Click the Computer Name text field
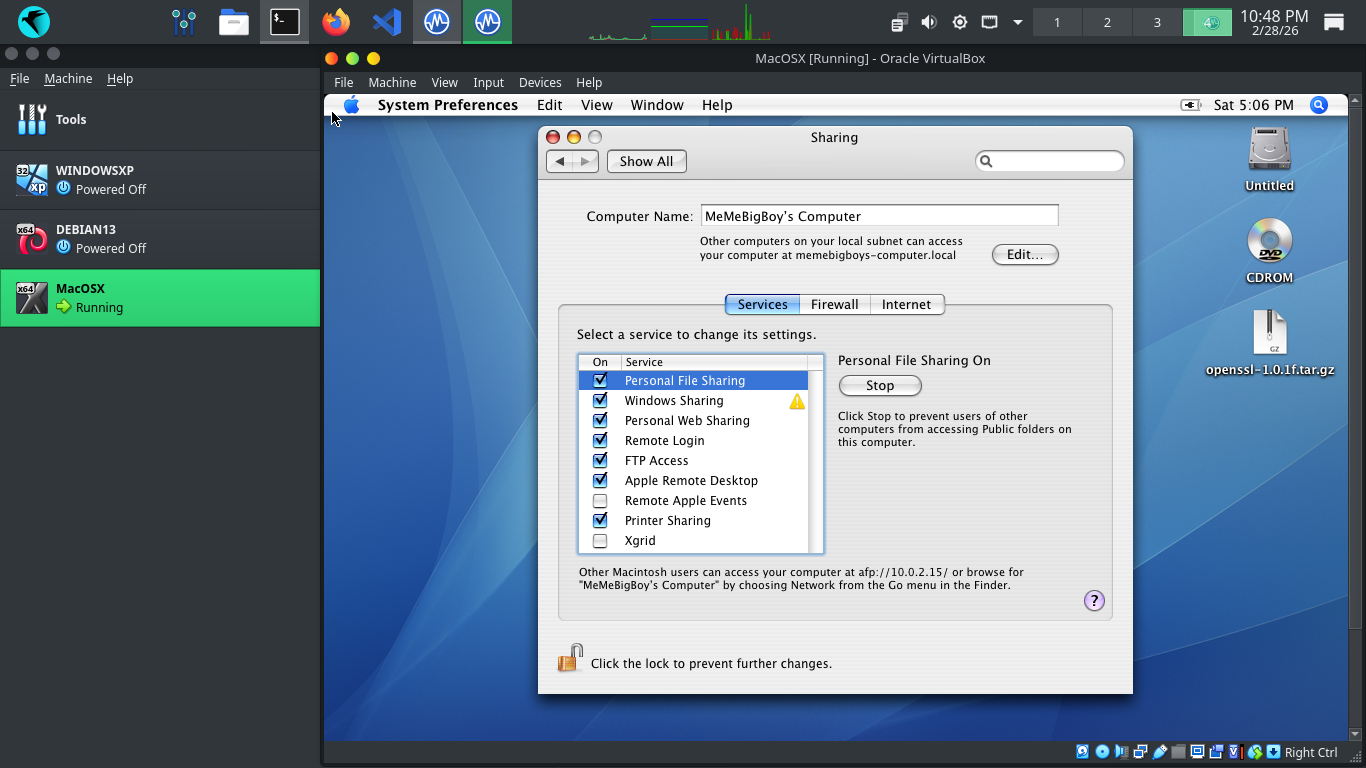Screen dimensions: 1366x768 click(879, 216)
